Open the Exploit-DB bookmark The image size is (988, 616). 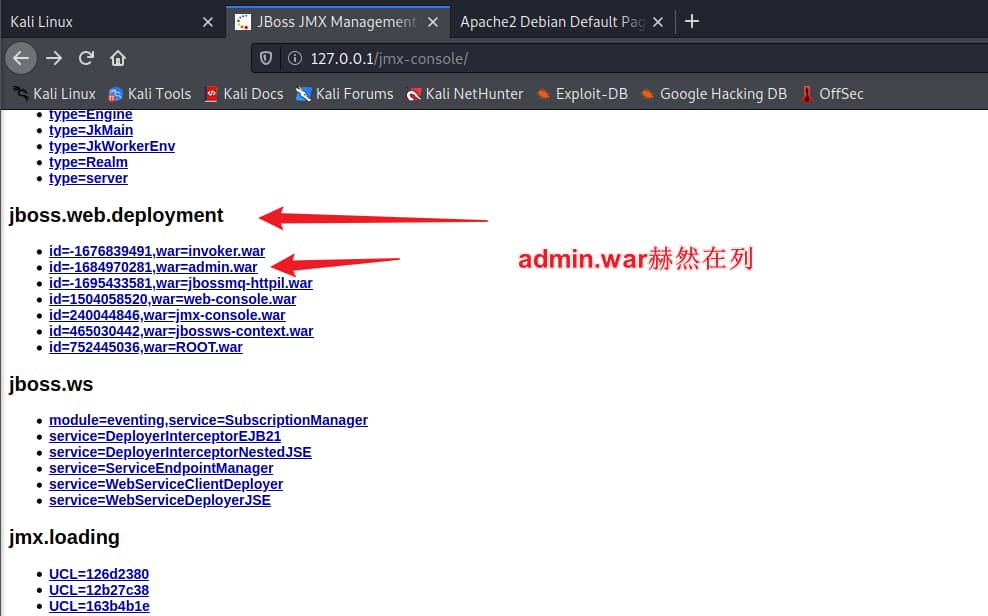click(x=582, y=94)
